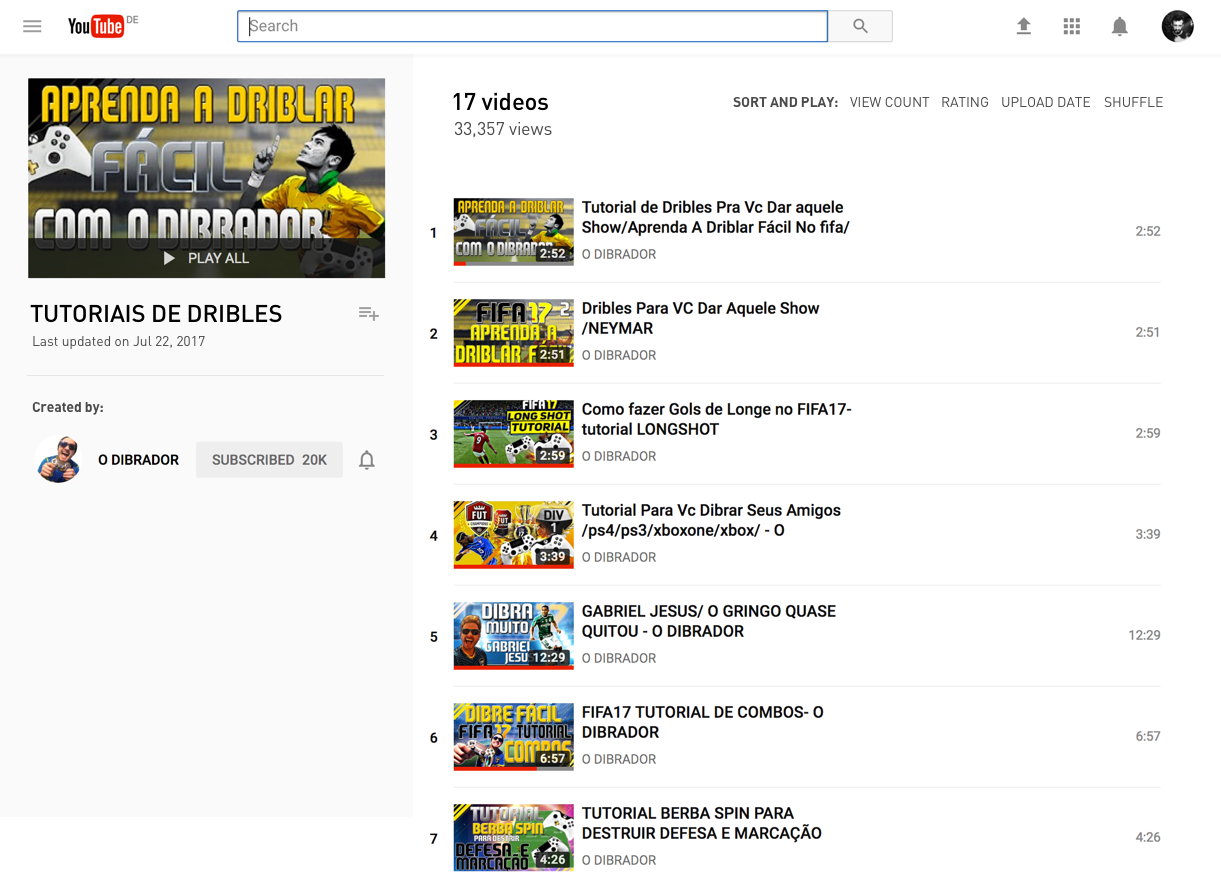Image resolution: width=1221 pixels, height=883 pixels.
Task: Click the search magnifier button
Action: coord(860,26)
